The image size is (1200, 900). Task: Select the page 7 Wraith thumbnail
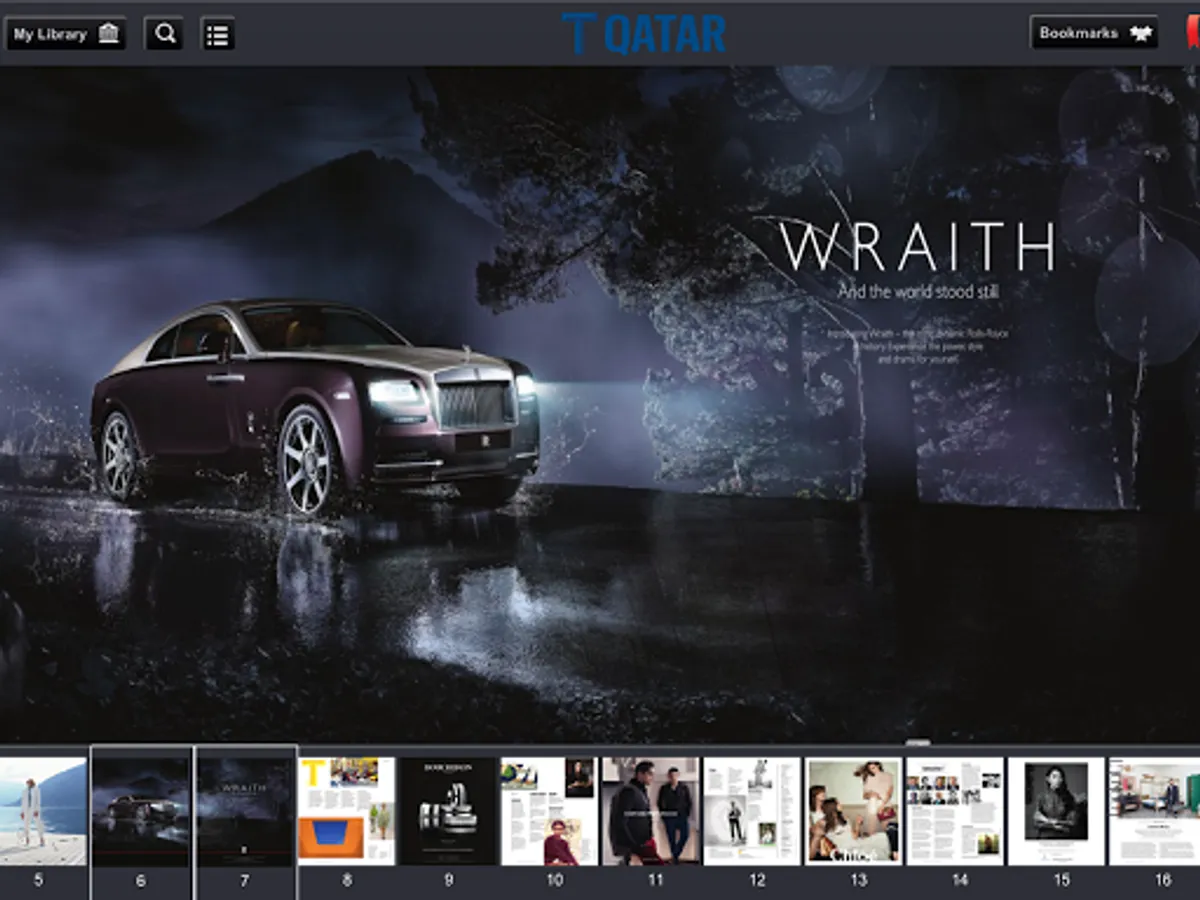[x=246, y=811]
